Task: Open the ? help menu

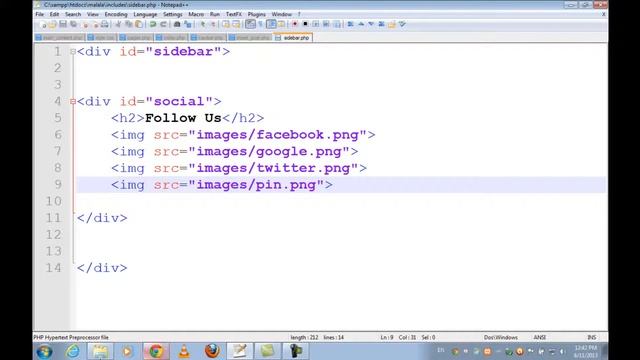Action: (x=299, y=14)
